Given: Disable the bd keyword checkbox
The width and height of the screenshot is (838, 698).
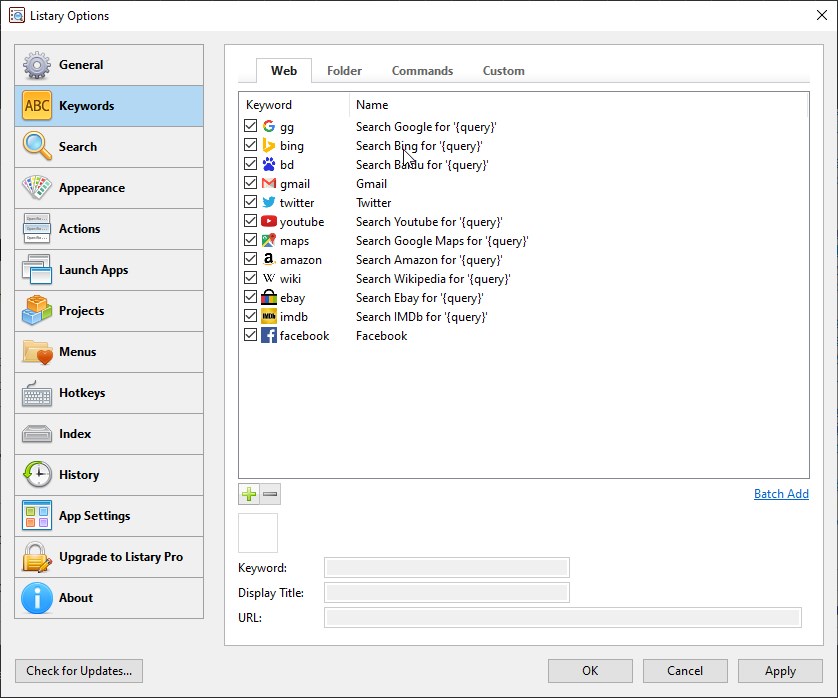Looking at the screenshot, I should [x=250, y=164].
